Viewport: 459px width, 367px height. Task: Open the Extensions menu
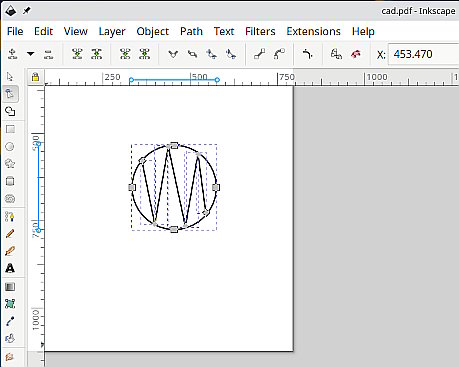tap(313, 31)
